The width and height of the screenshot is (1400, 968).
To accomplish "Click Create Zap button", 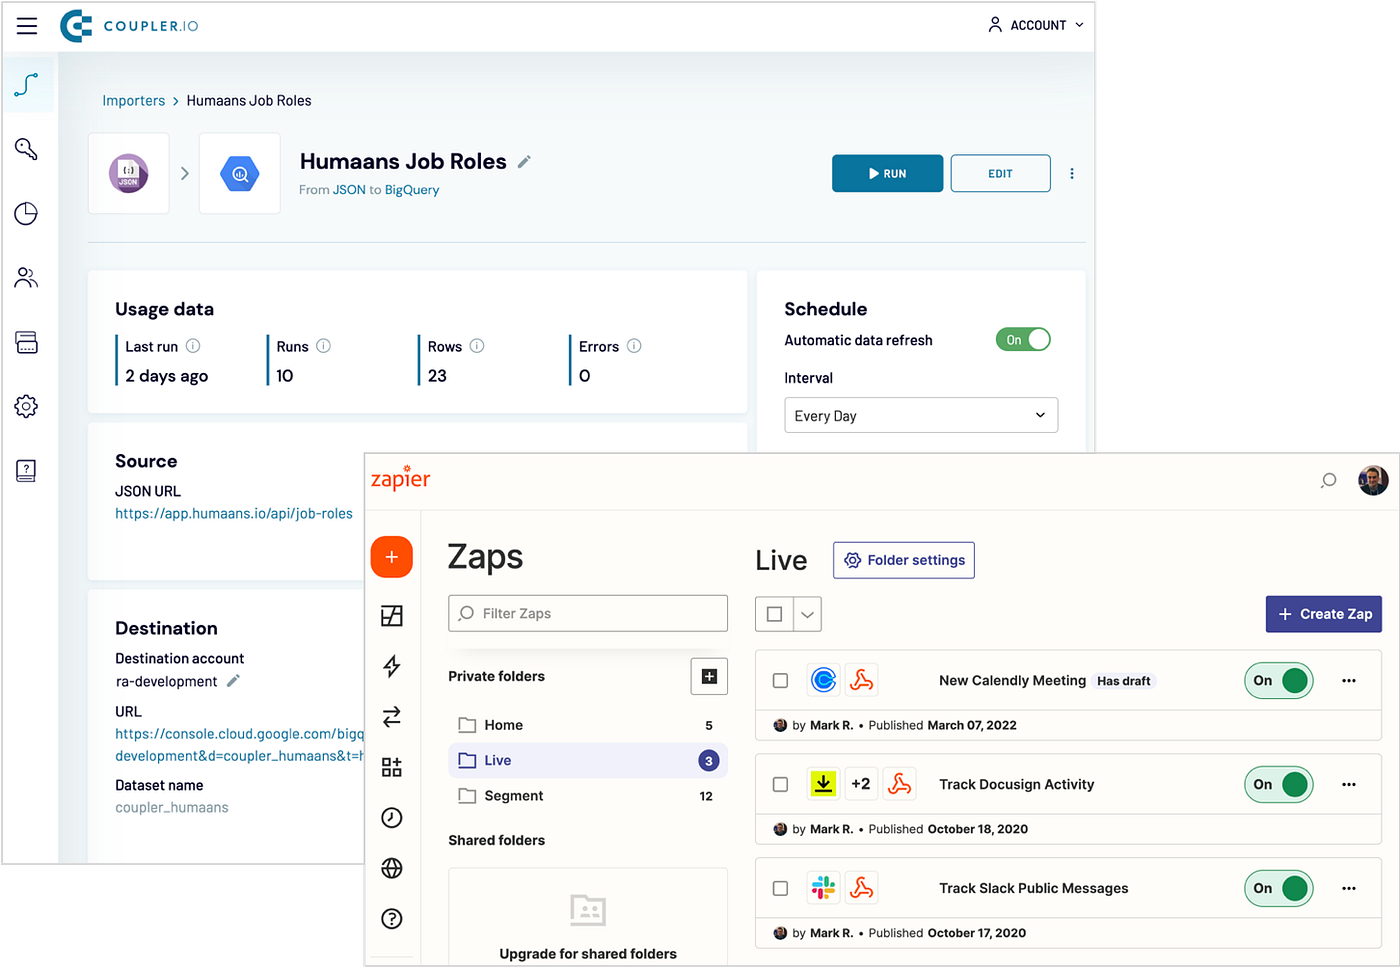I will pyautogui.click(x=1324, y=614).
